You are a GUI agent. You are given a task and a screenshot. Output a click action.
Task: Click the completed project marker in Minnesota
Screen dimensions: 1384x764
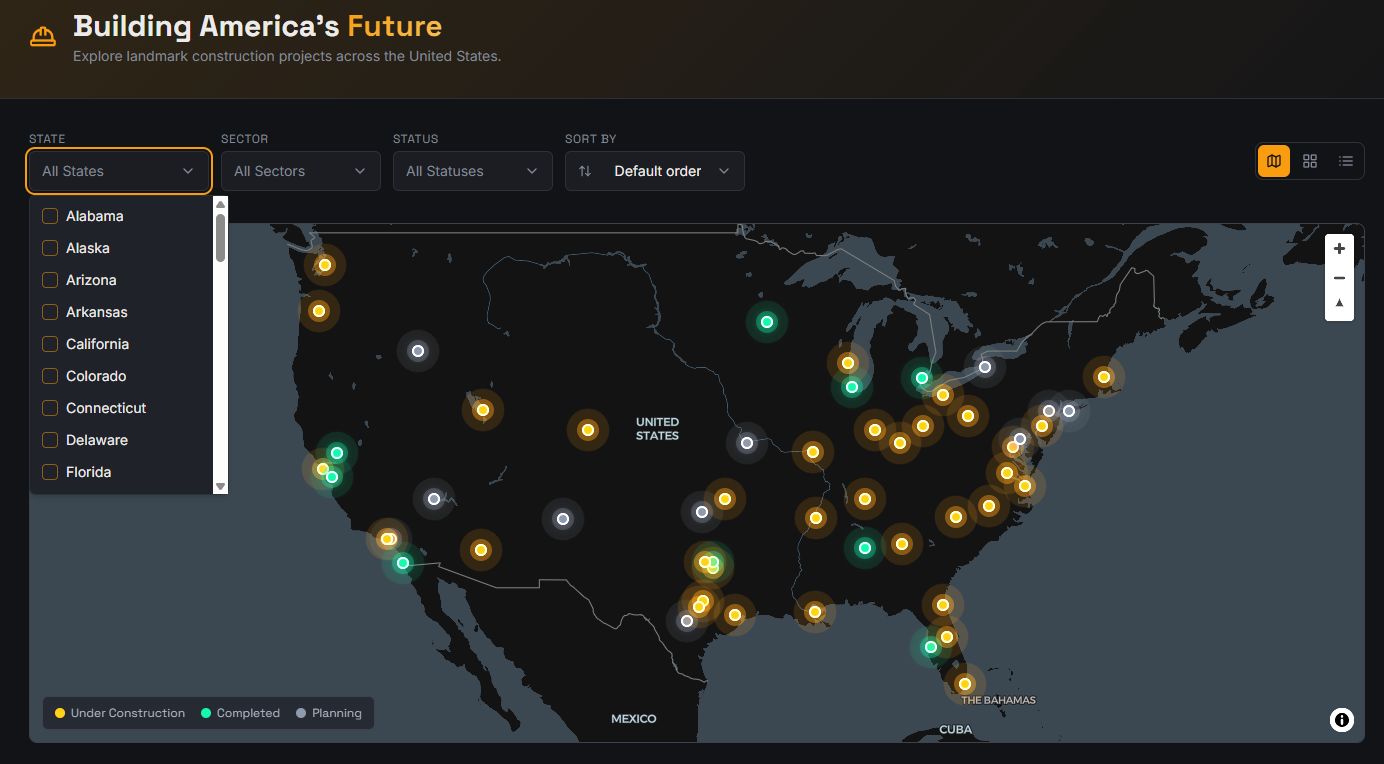tap(767, 322)
